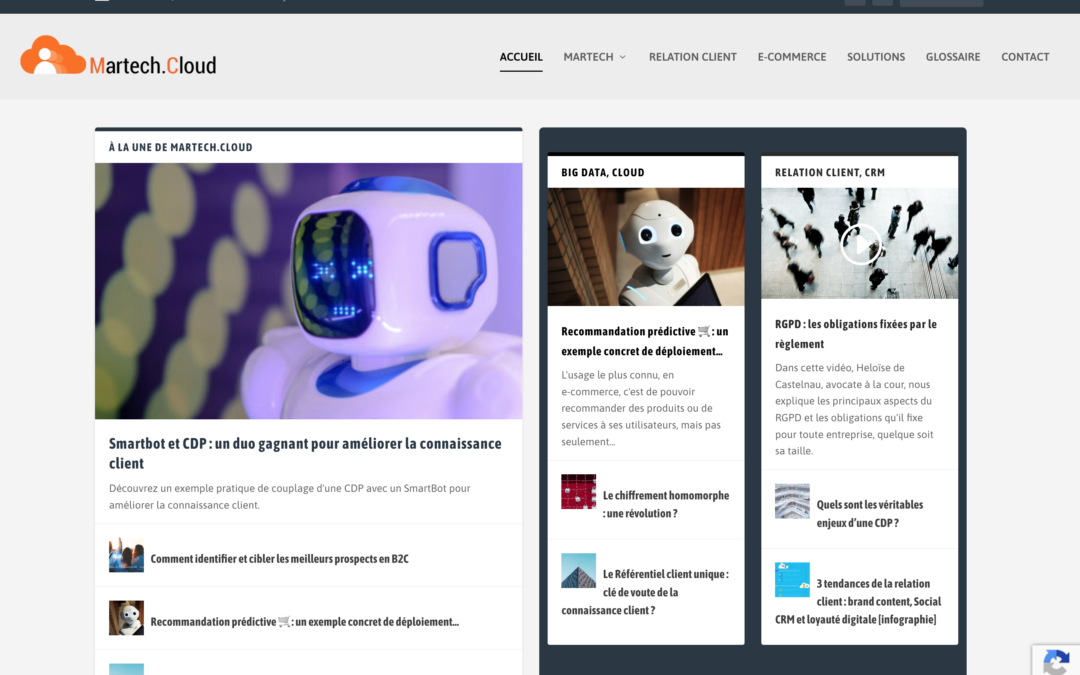1080x675 pixels.
Task: Open left-column 'Recommandation prédictive' list link
Action: coord(304,621)
